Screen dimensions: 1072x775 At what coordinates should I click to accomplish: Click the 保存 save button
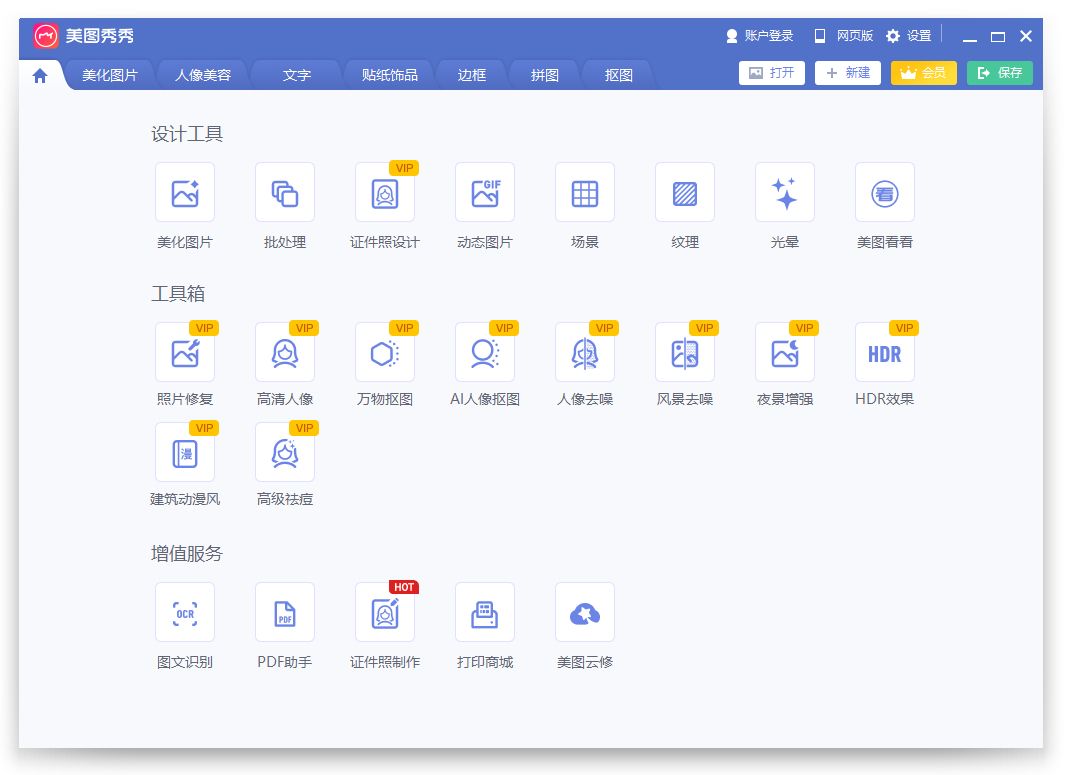tap(999, 72)
